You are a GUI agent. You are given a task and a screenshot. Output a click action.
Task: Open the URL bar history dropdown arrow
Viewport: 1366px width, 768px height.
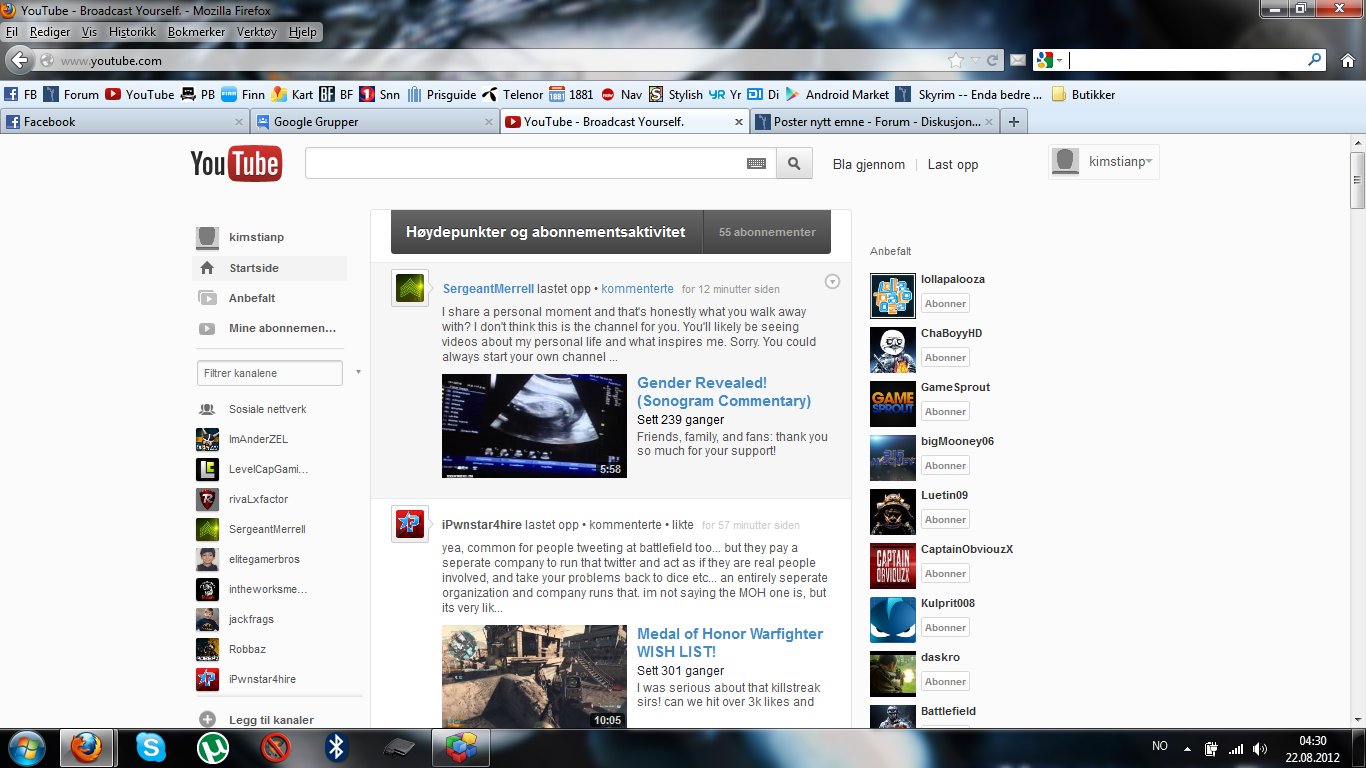pyautogui.click(x=976, y=60)
